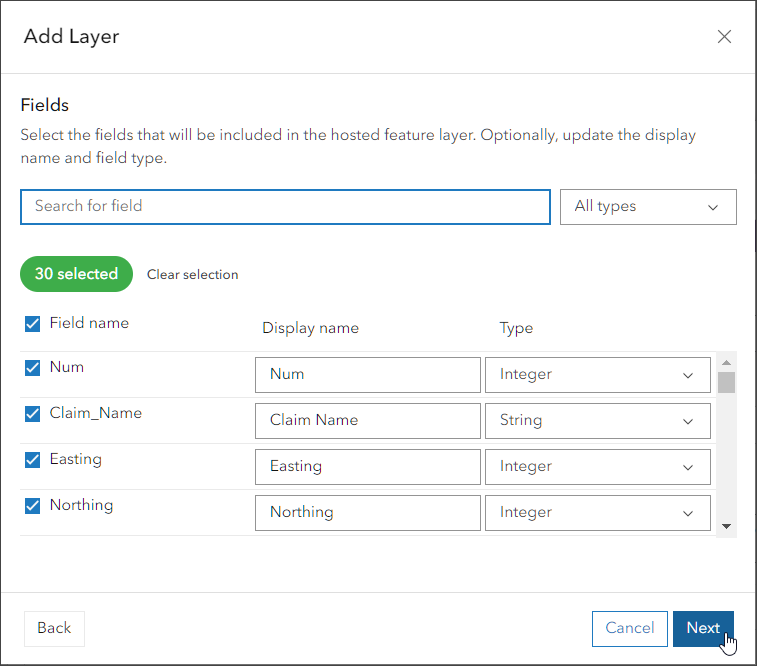Edit the Claim Name display name box

coord(367,421)
